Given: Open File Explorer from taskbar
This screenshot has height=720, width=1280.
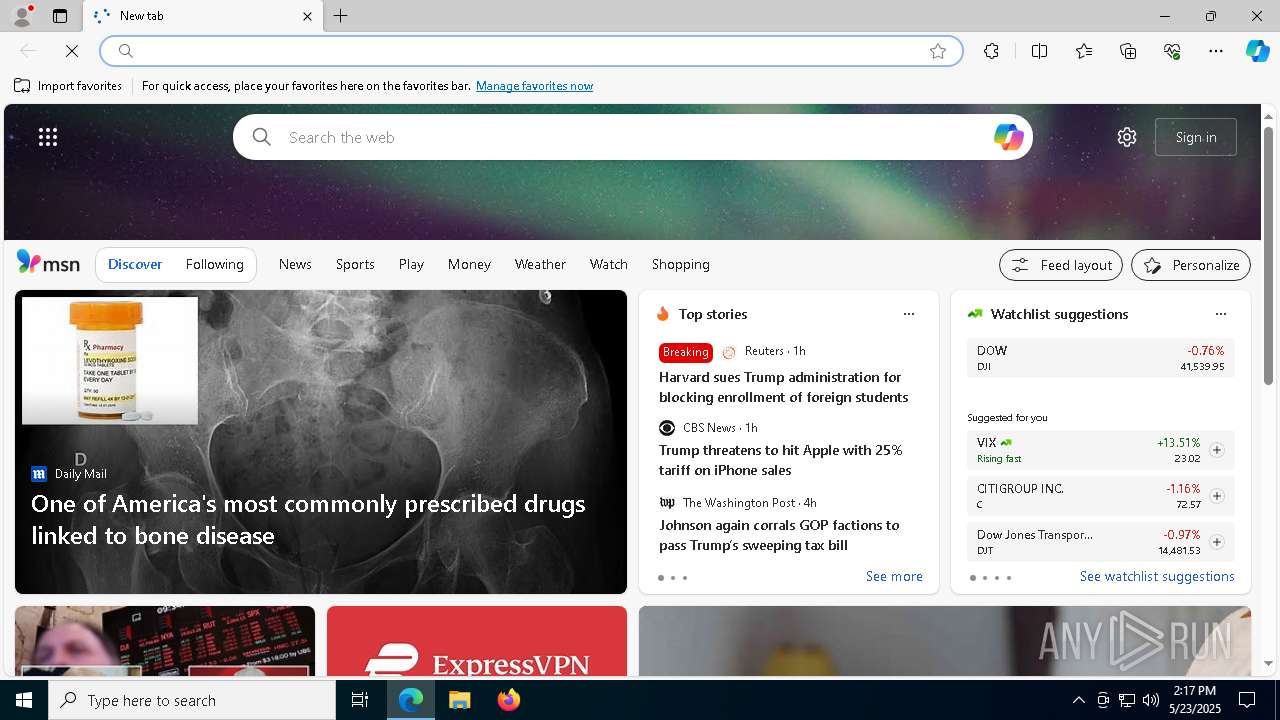Looking at the screenshot, I should pyautogui.click(x=460, y=700).
